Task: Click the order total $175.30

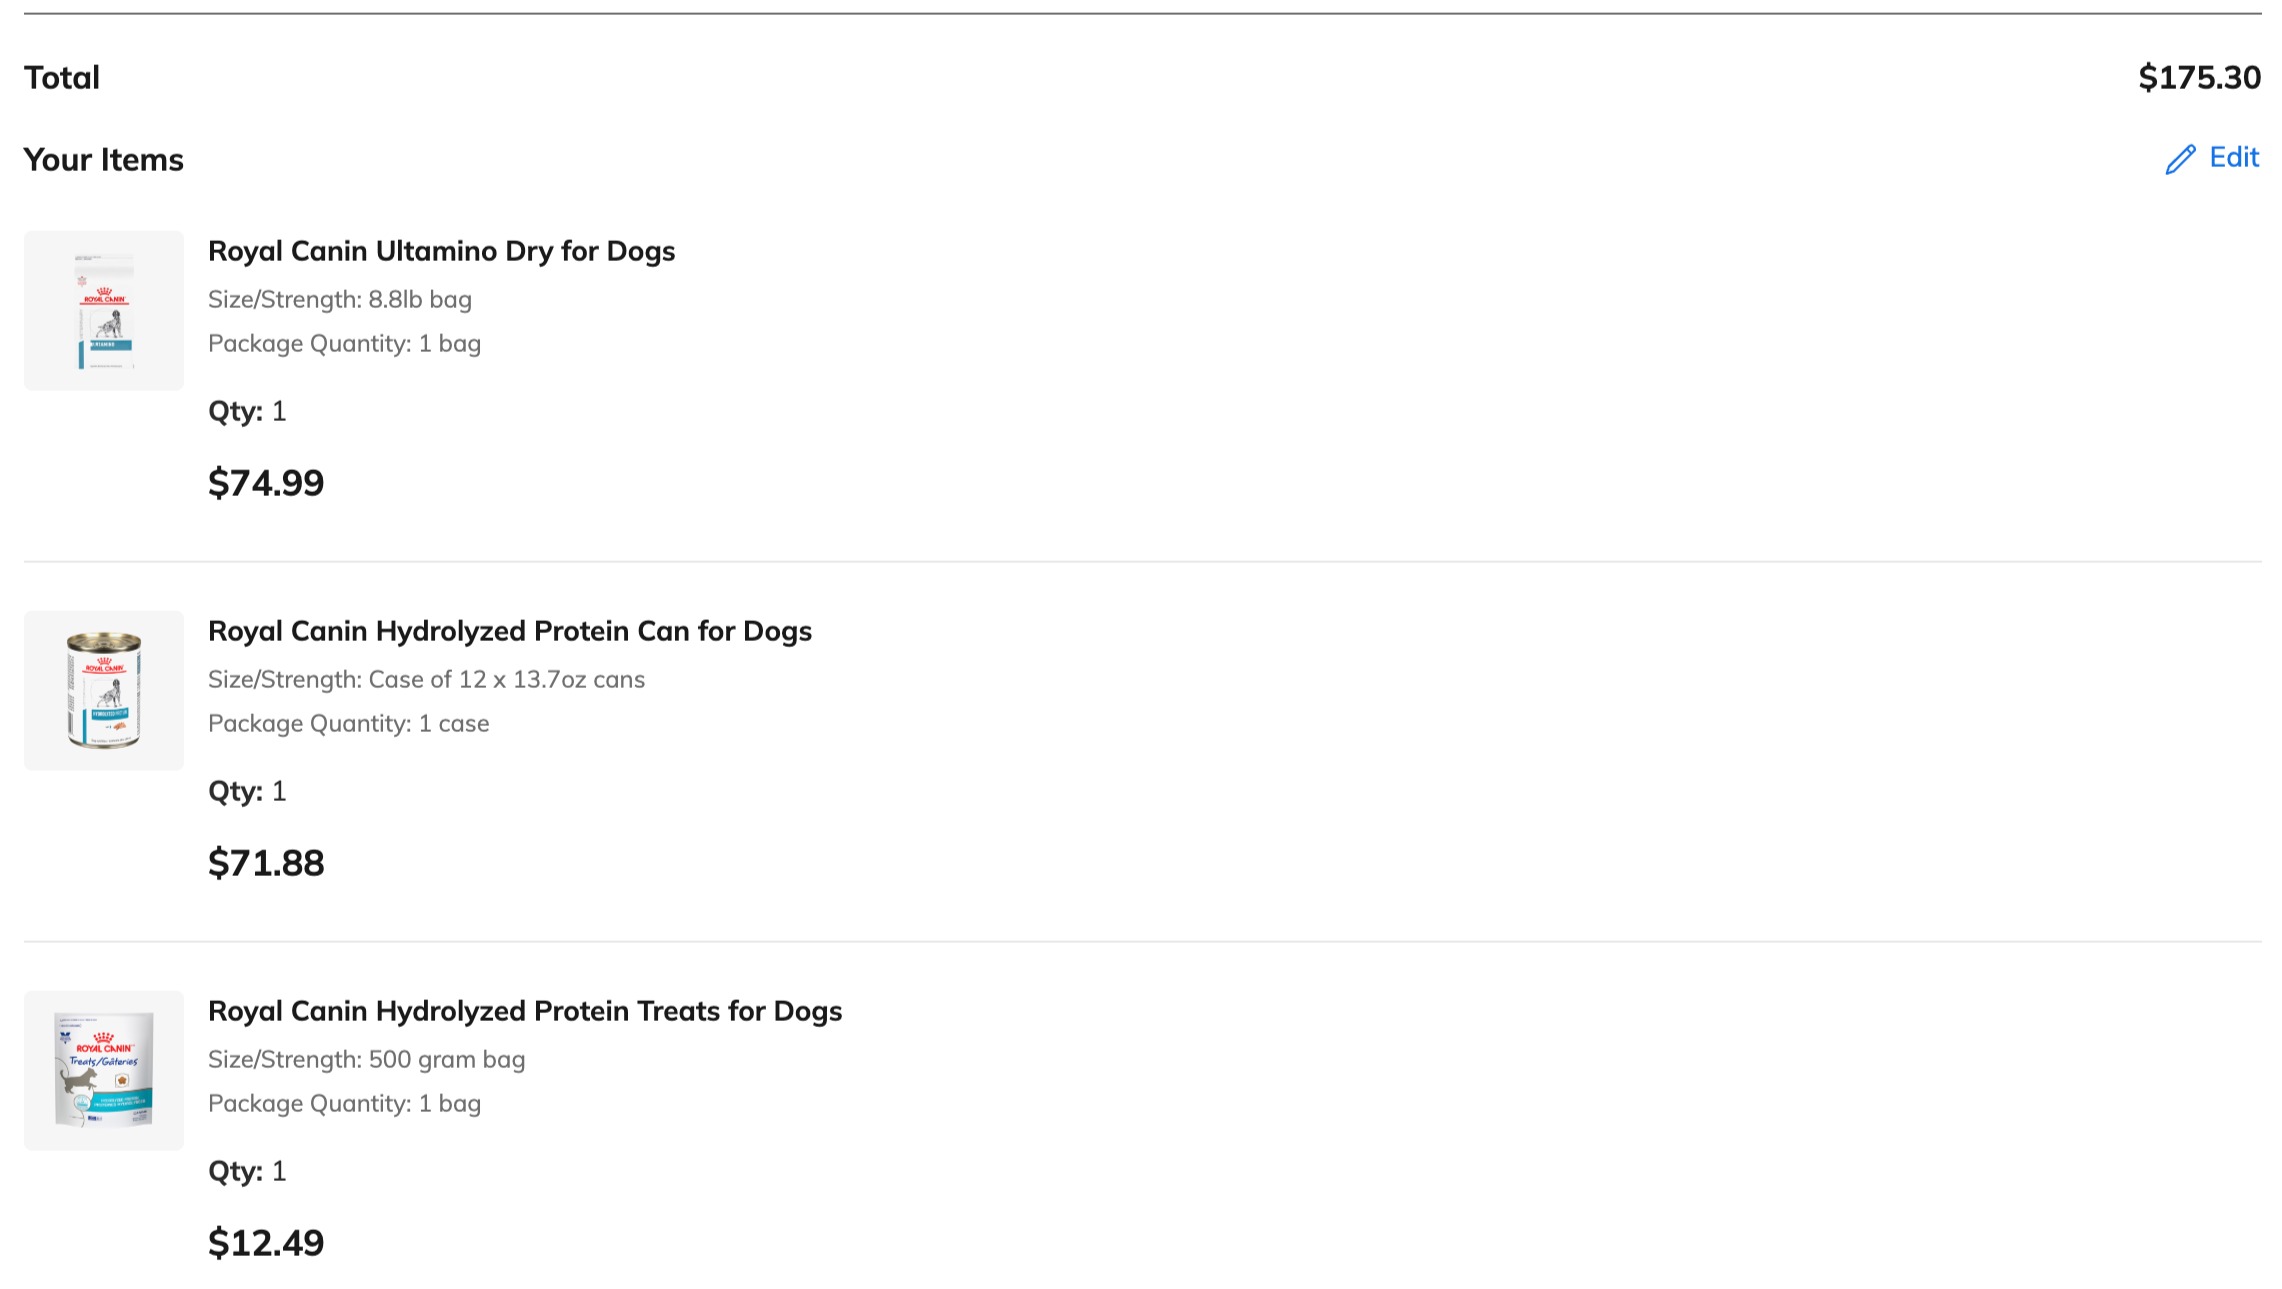Action: [2199, 77]
